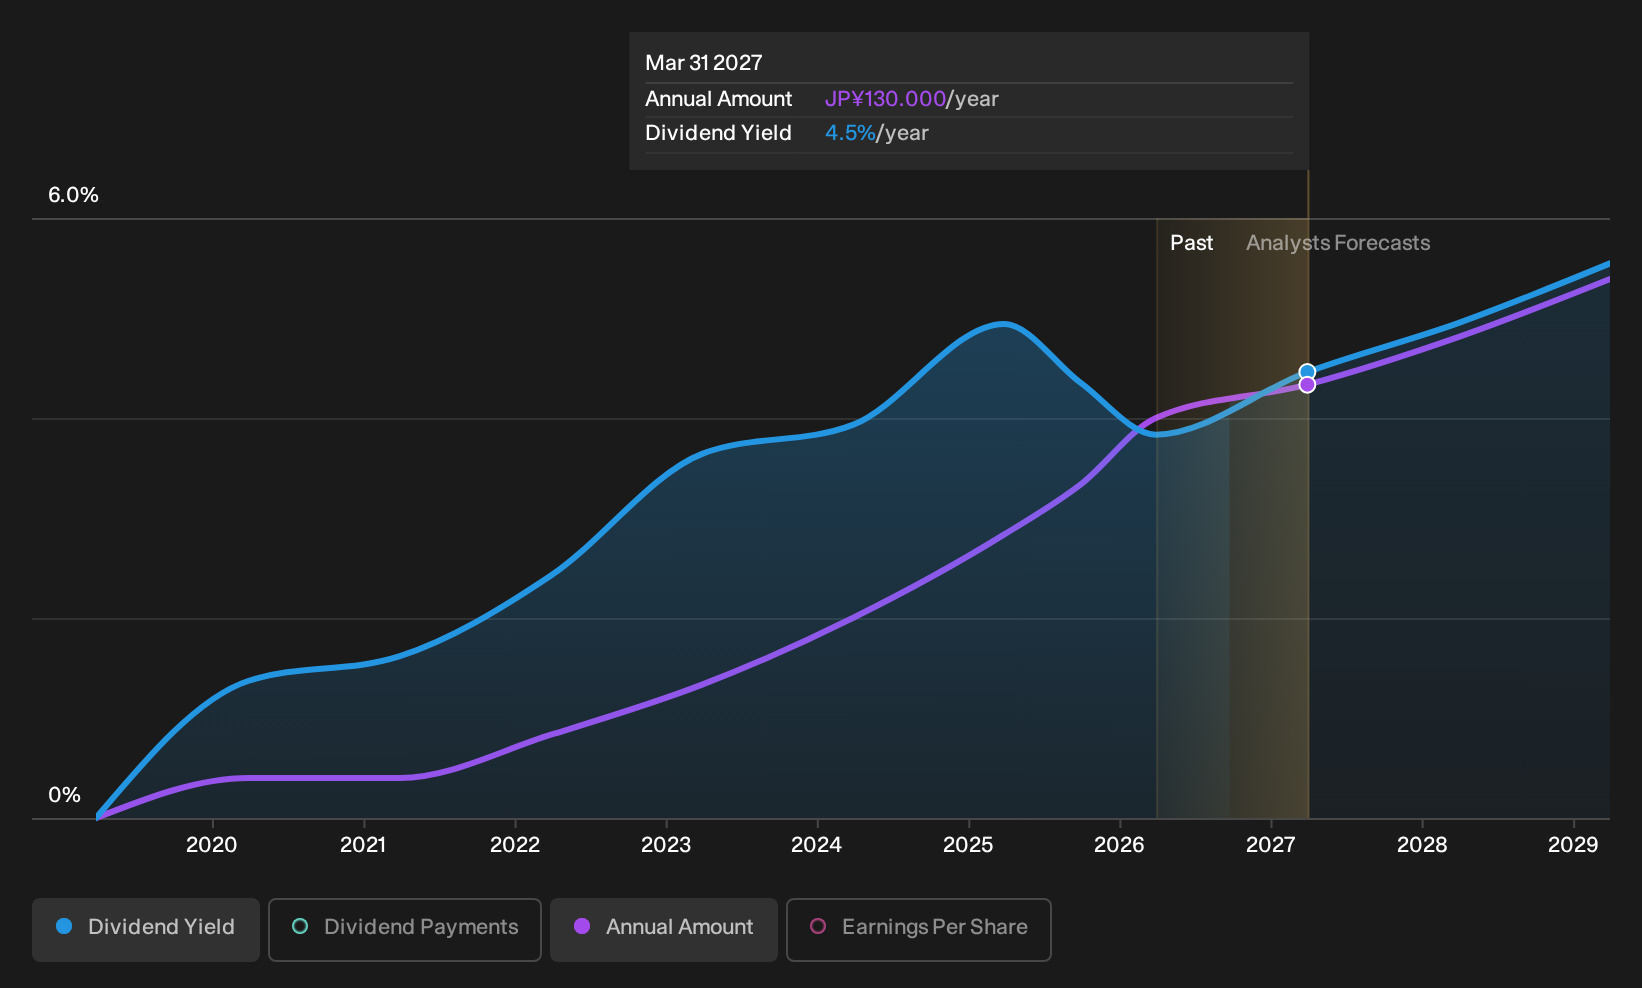Screen dimensions: 1642x988
Task: Click the purple Annual Amount legend dot
Action: point(582,927)
